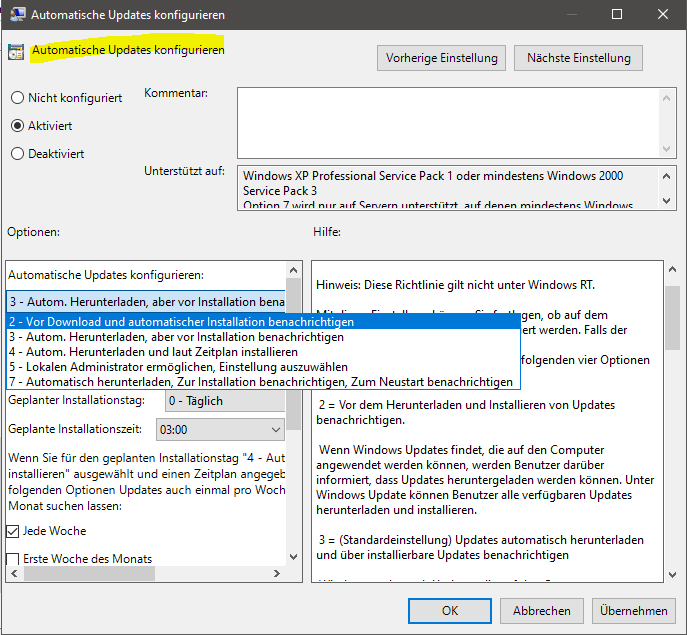Choose option 4 - laut Zeitplan installieren

tap(263, 352)
